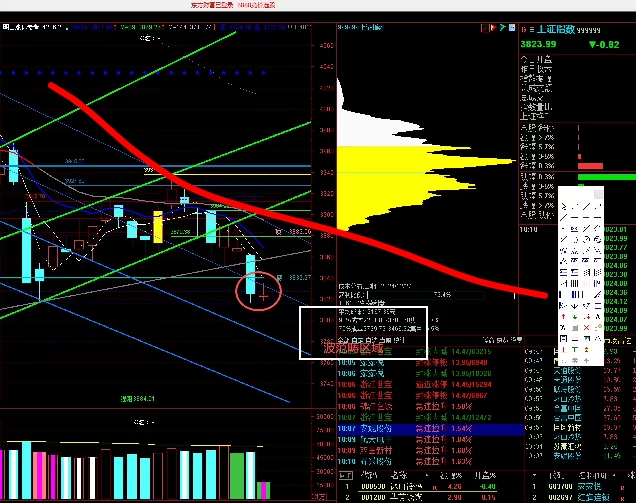Select the orange up-arrow stamp tool
The height and width of the screenshot is (503, 636).
pos(587,349)
